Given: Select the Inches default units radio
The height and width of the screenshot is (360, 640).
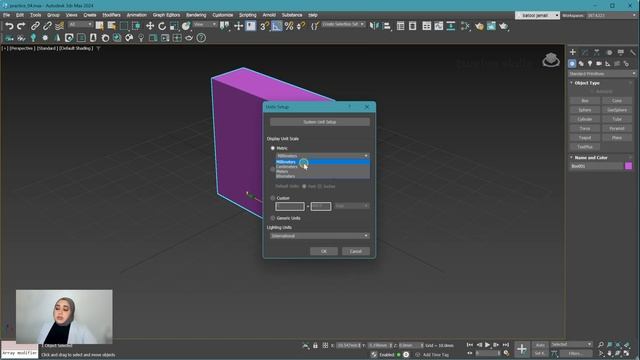Looking at the screenshot, I should click(320, 186).
